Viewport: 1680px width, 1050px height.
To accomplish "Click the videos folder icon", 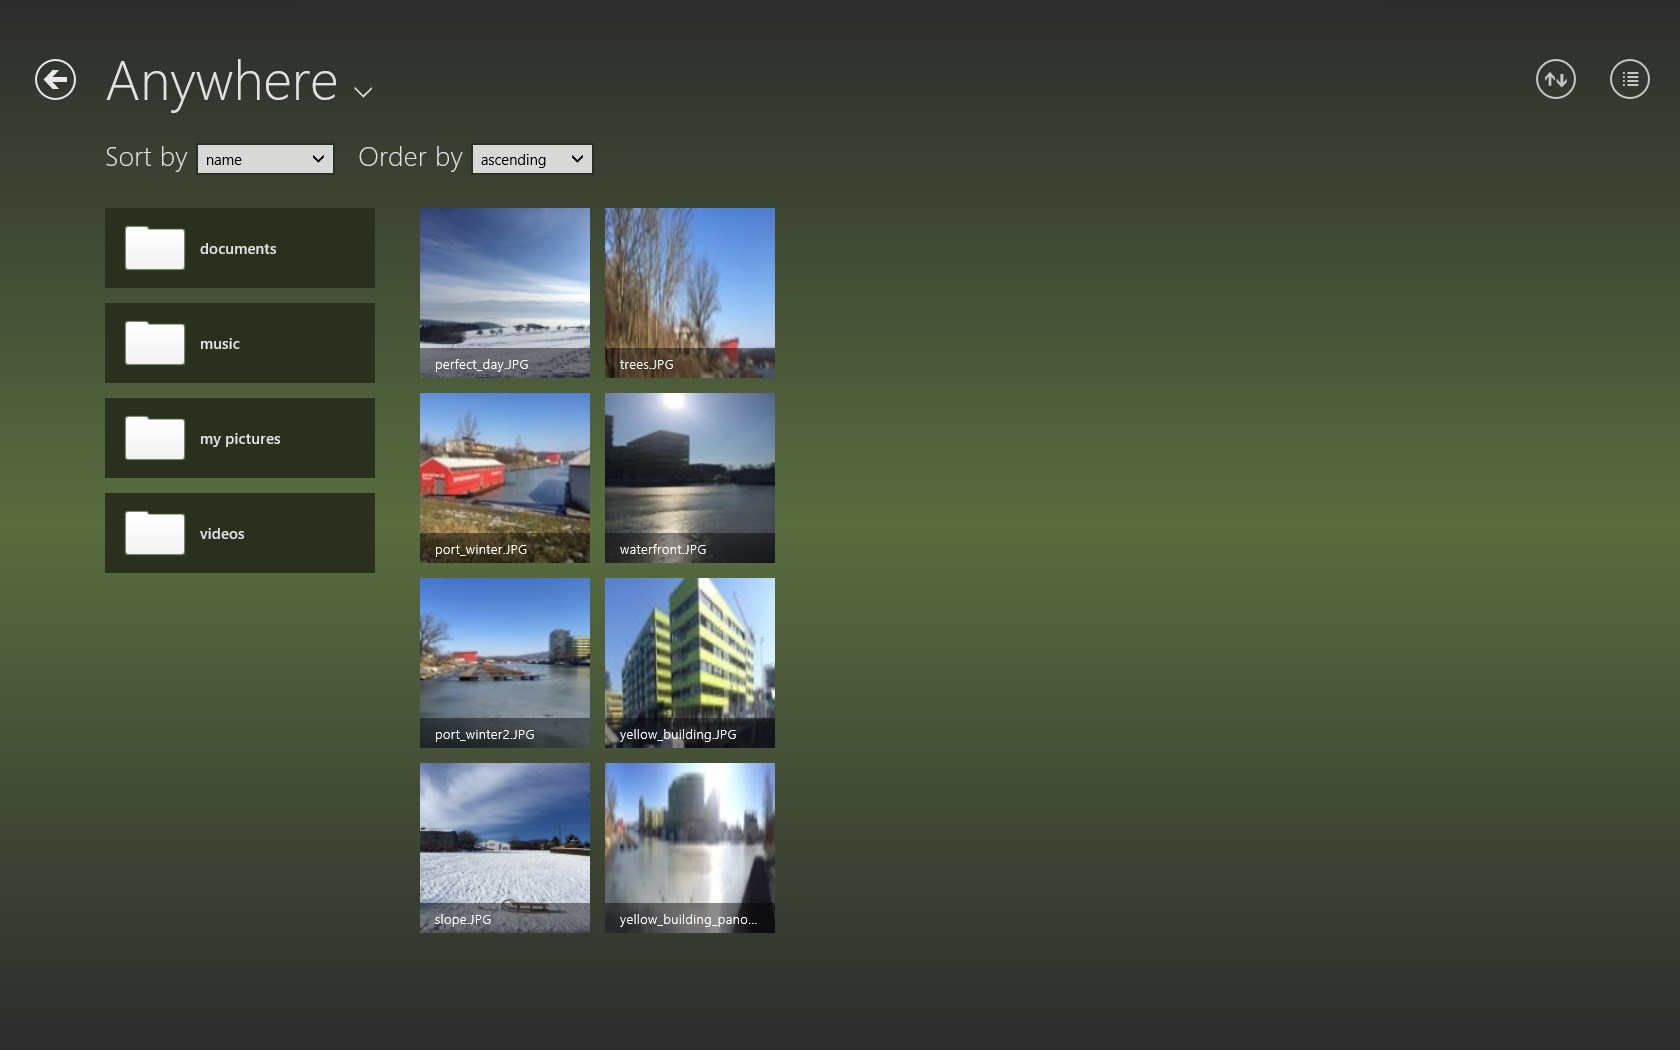I will tap(154, 534).
